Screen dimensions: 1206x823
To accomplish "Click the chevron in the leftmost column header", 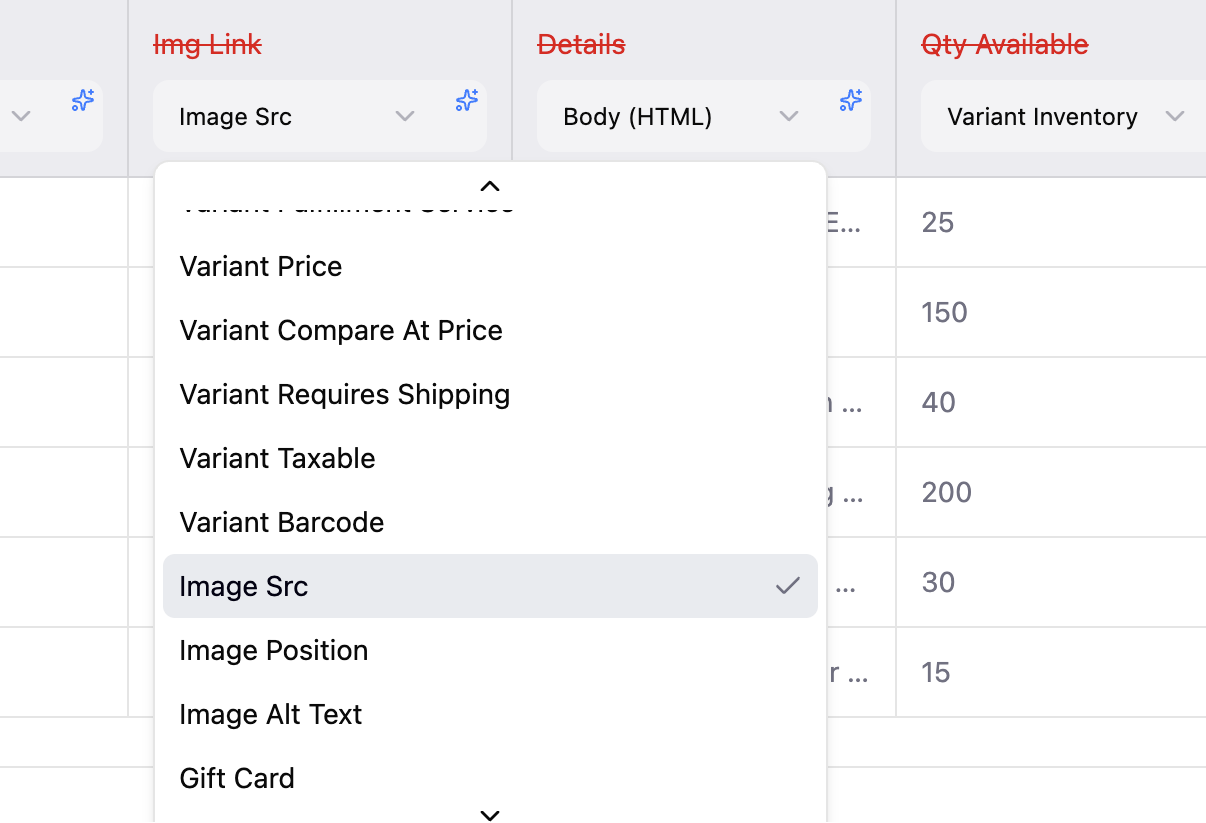I will coord(21,116).
